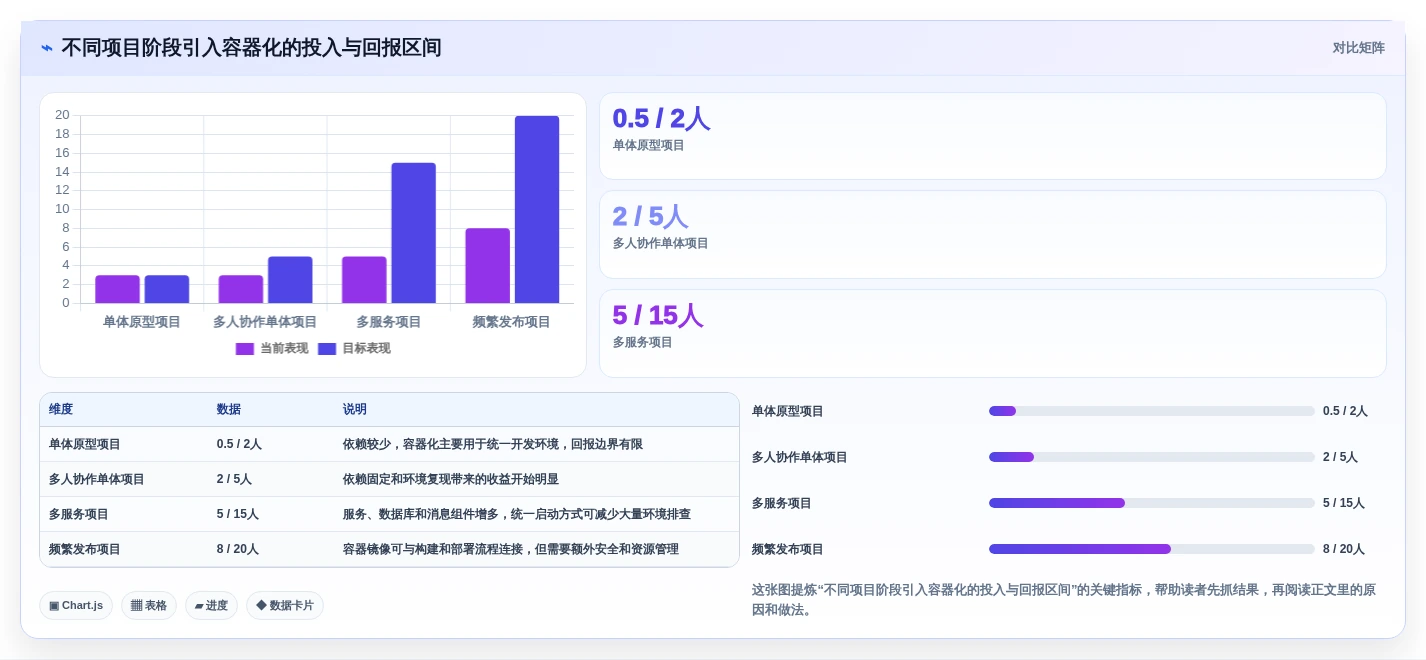Click the 0.5 / 2人 value beside progress bar
1426x660 pixels.
[x=1345, y=411]
